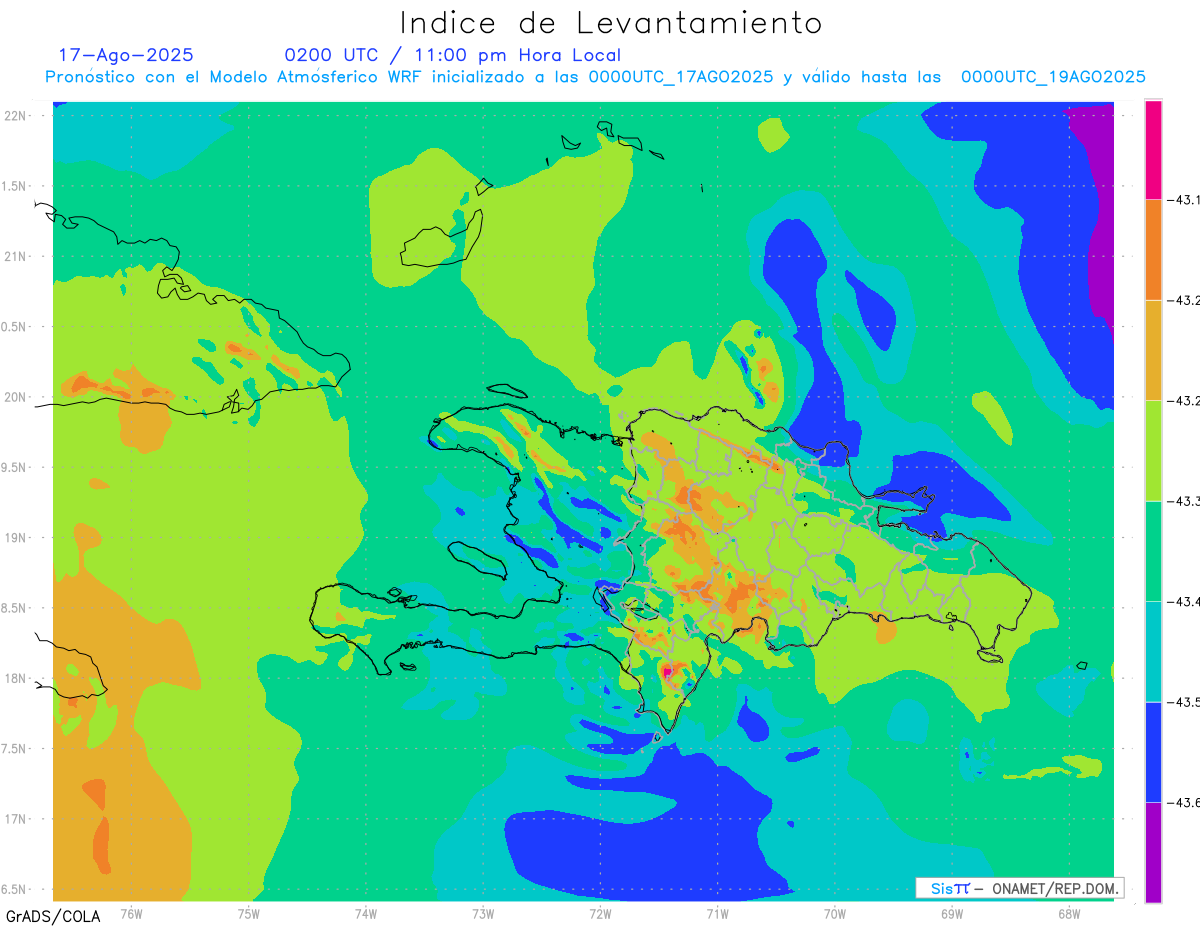
Task: Select the '7.5N' axis label
Action: [13, 749]
